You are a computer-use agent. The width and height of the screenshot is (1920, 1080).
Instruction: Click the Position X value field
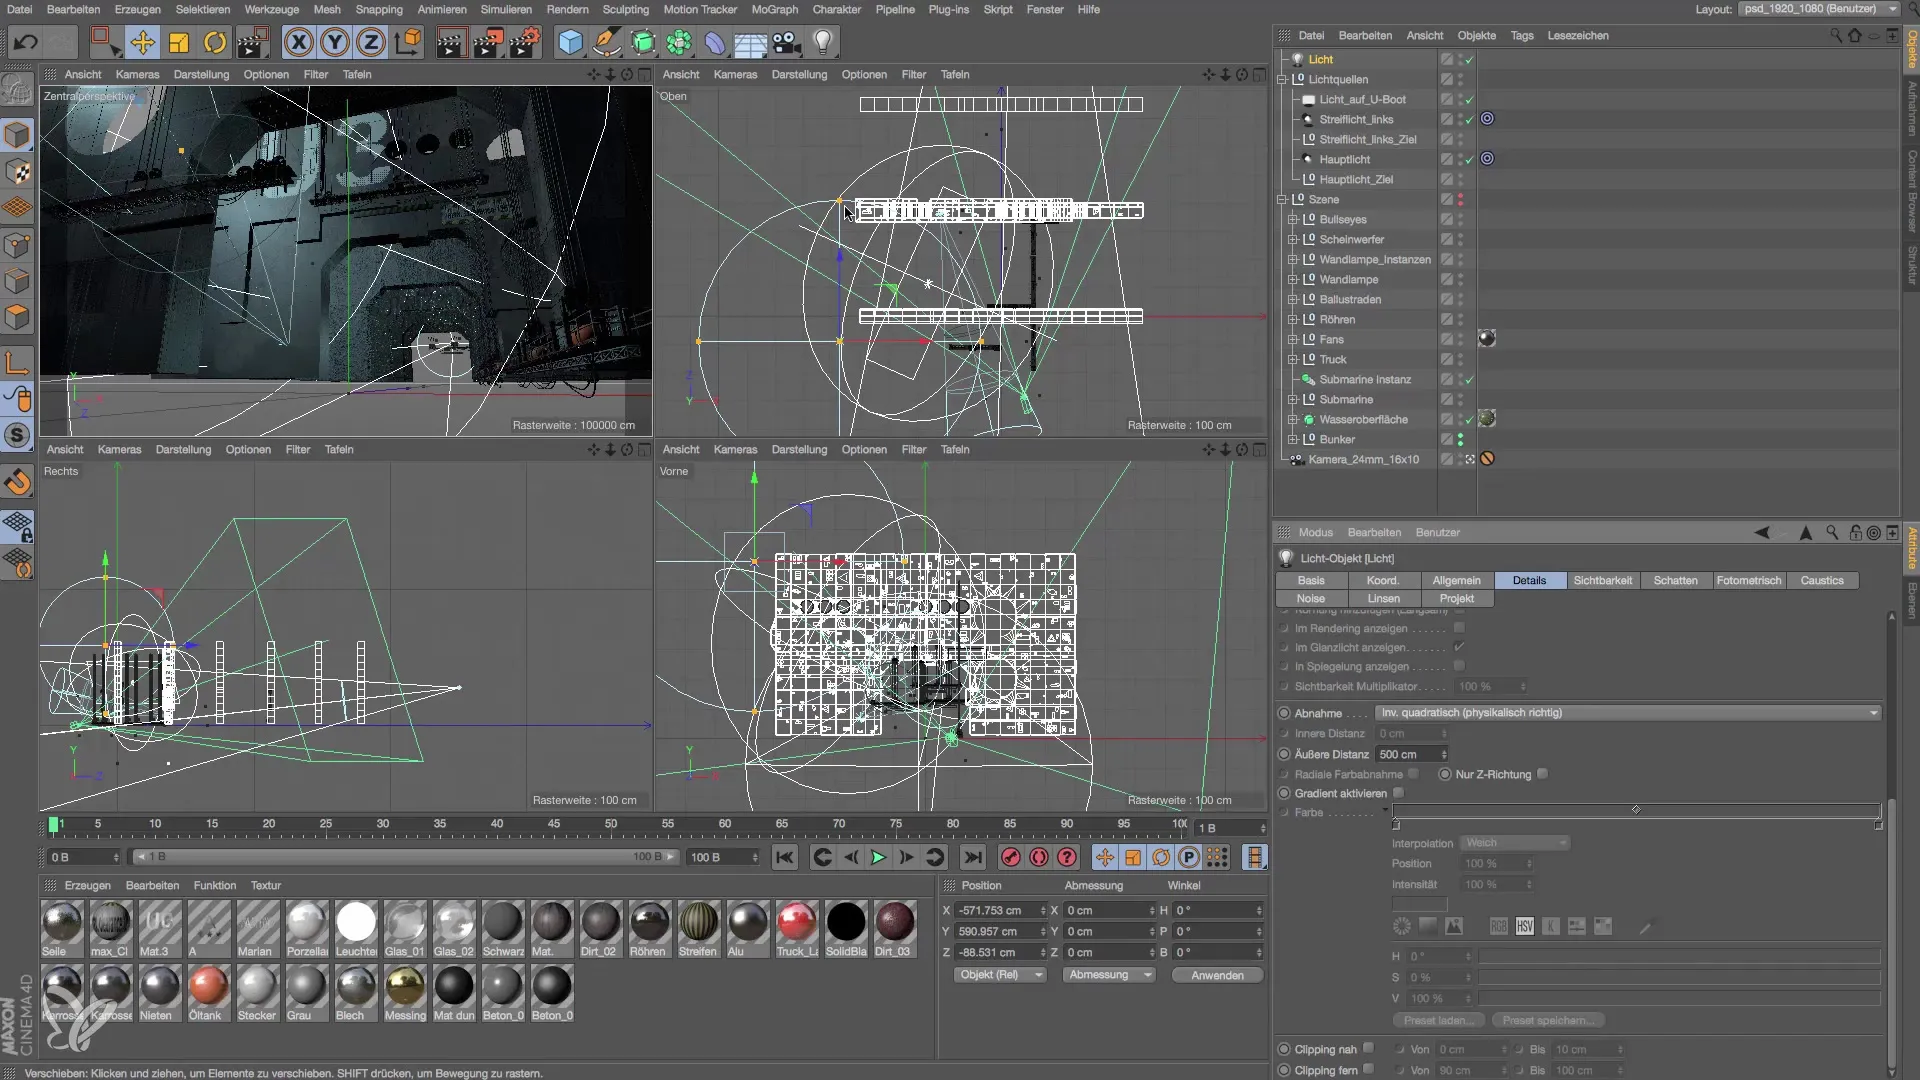pos(1000,910)
